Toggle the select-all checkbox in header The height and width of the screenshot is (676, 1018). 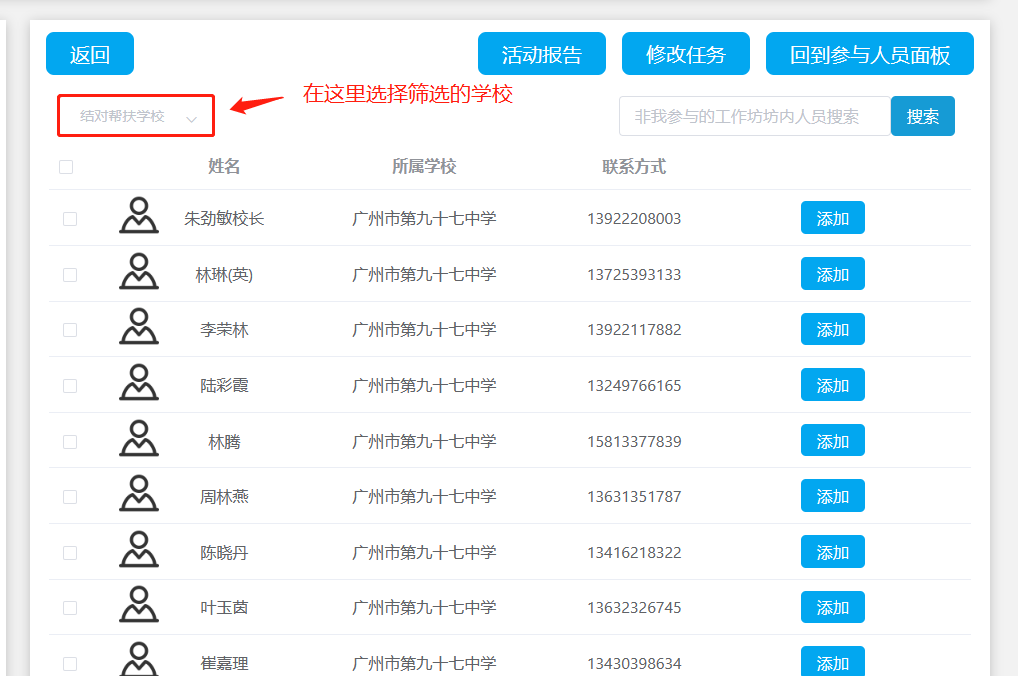click(66, 167)
